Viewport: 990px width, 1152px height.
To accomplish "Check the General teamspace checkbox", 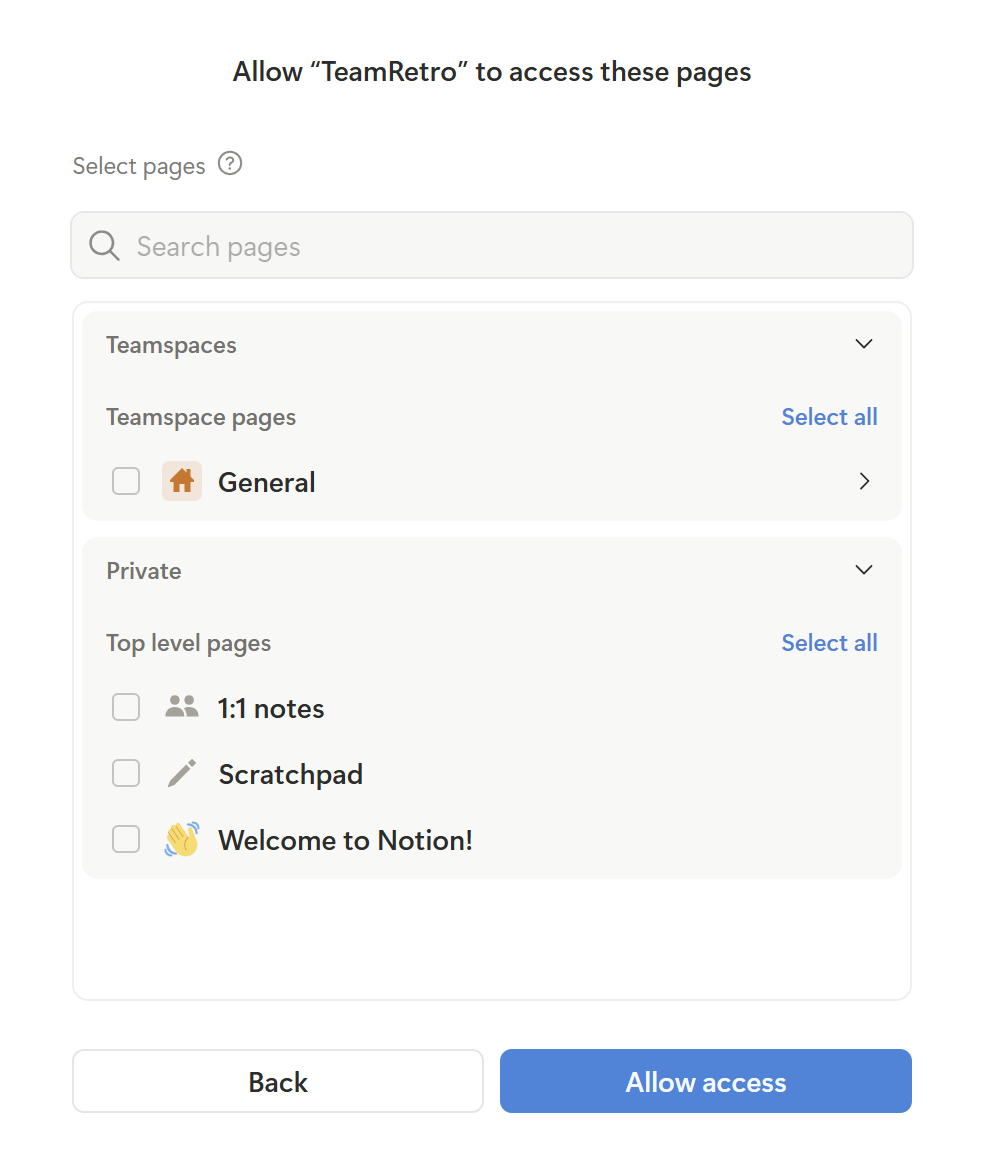I will pyautogui.click(x=126, y=481).
